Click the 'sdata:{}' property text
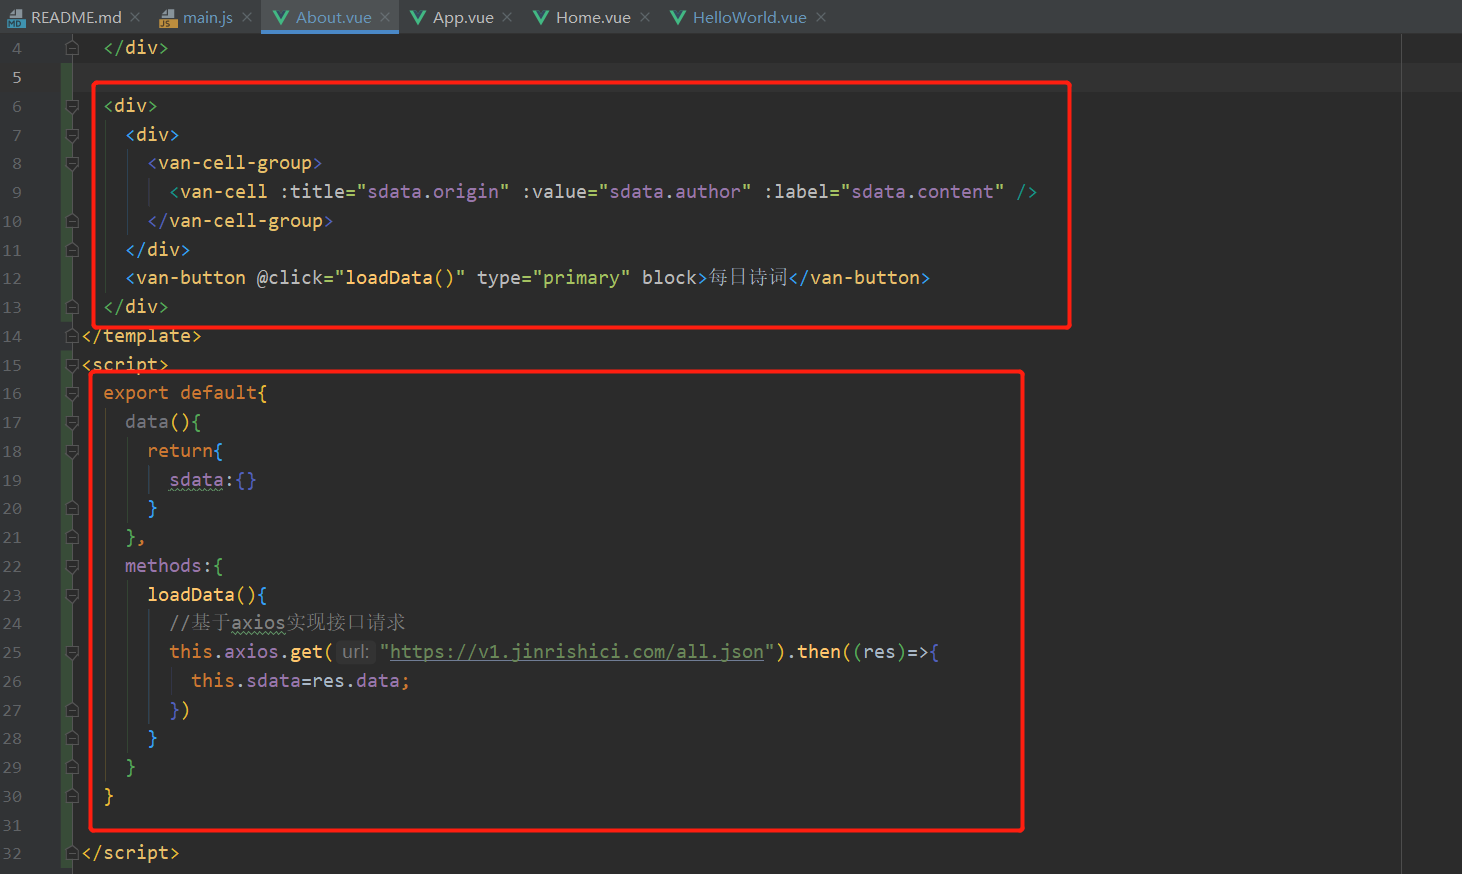This screenshot has height=874, width=1462. 213,480
